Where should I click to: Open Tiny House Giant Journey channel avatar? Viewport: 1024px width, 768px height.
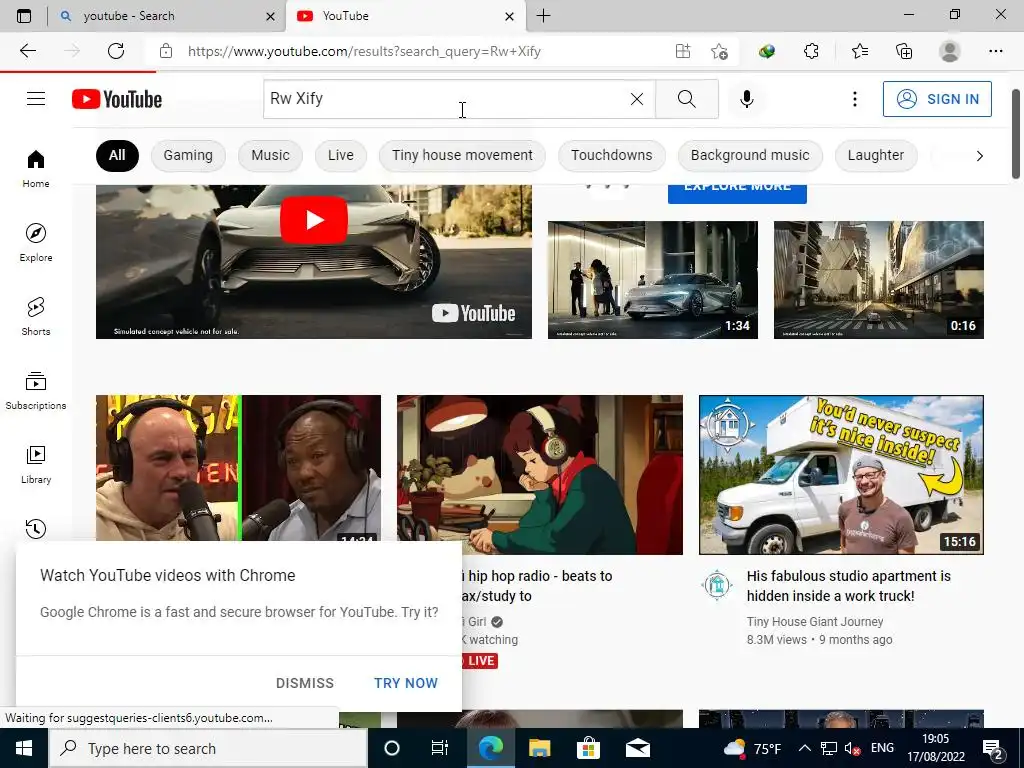coord(716,584)
